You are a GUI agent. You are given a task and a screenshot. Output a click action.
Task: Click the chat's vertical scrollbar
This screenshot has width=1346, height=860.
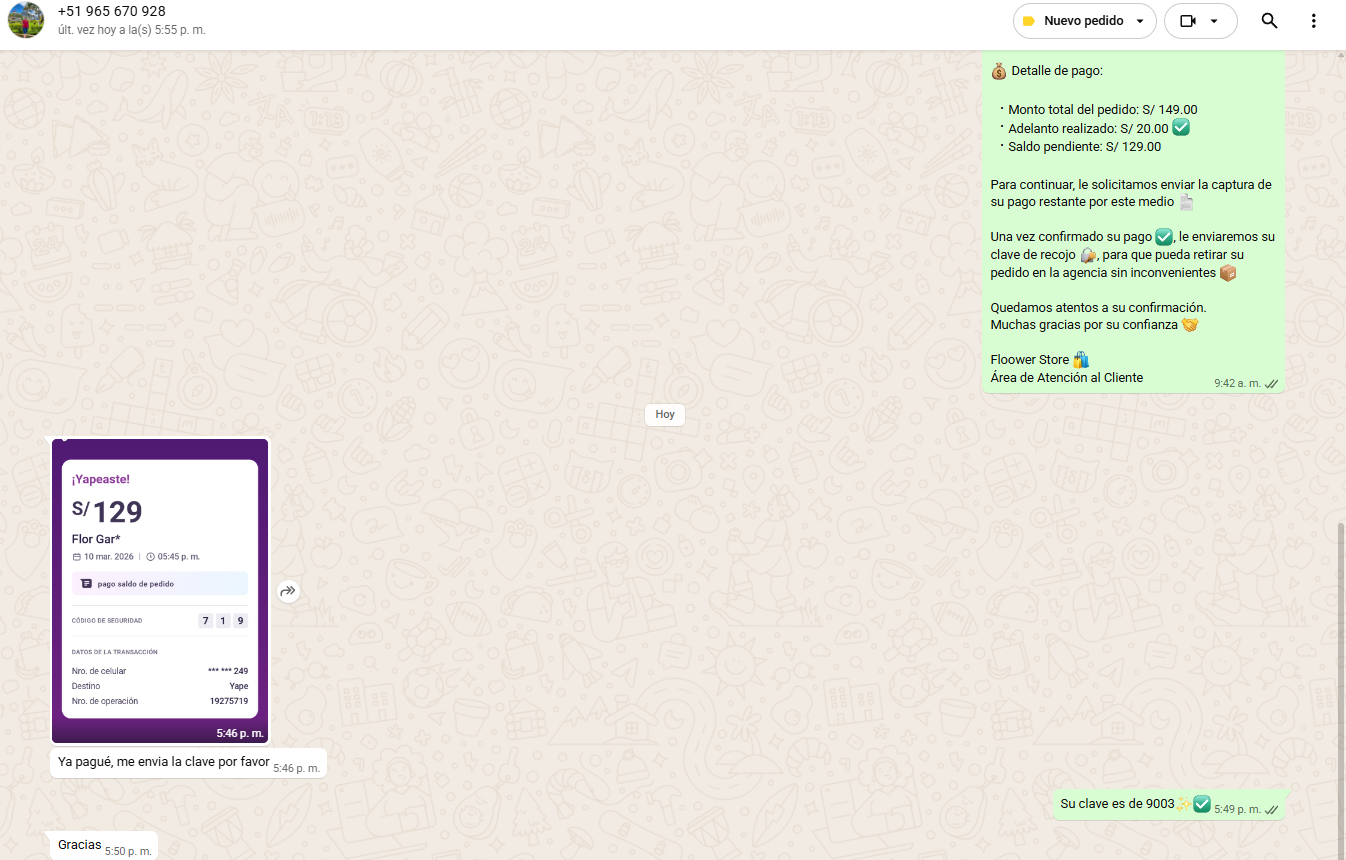1341,690
